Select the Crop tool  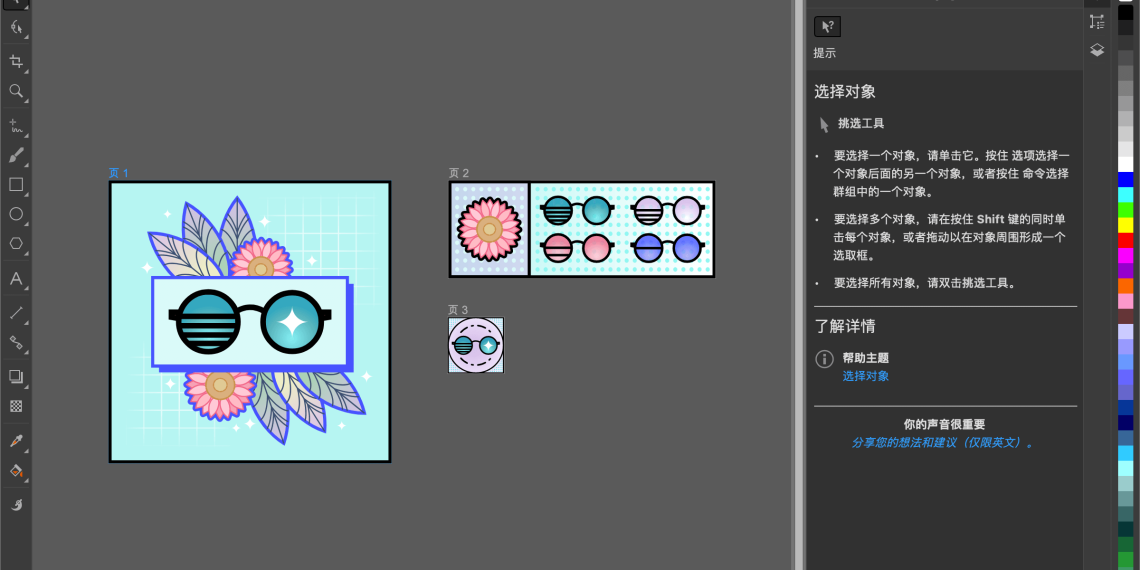[16, 61]
